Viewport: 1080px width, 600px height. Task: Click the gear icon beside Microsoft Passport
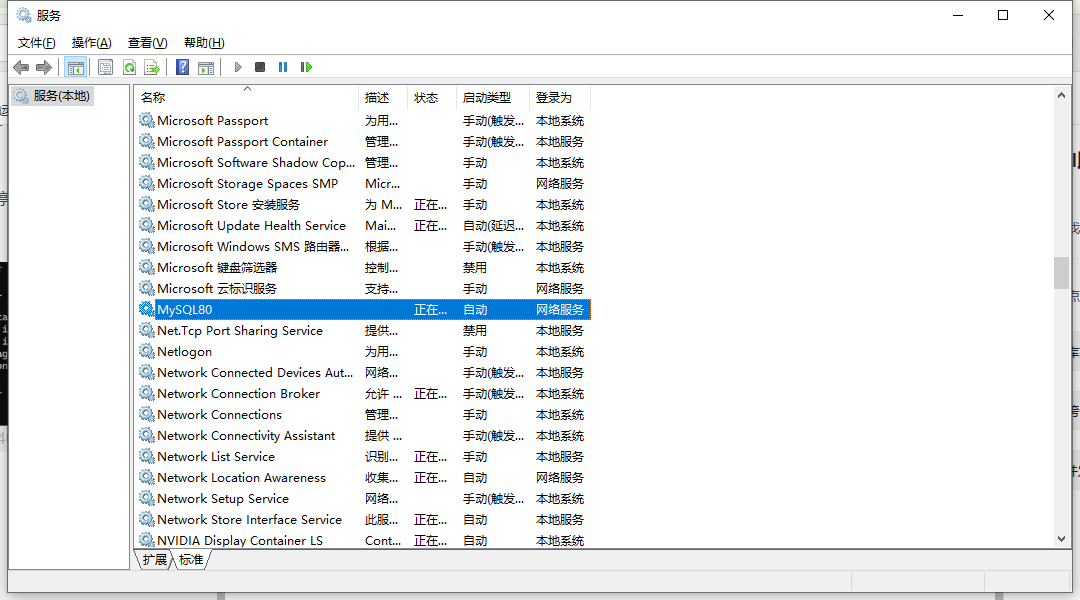[x=147, y=120]
